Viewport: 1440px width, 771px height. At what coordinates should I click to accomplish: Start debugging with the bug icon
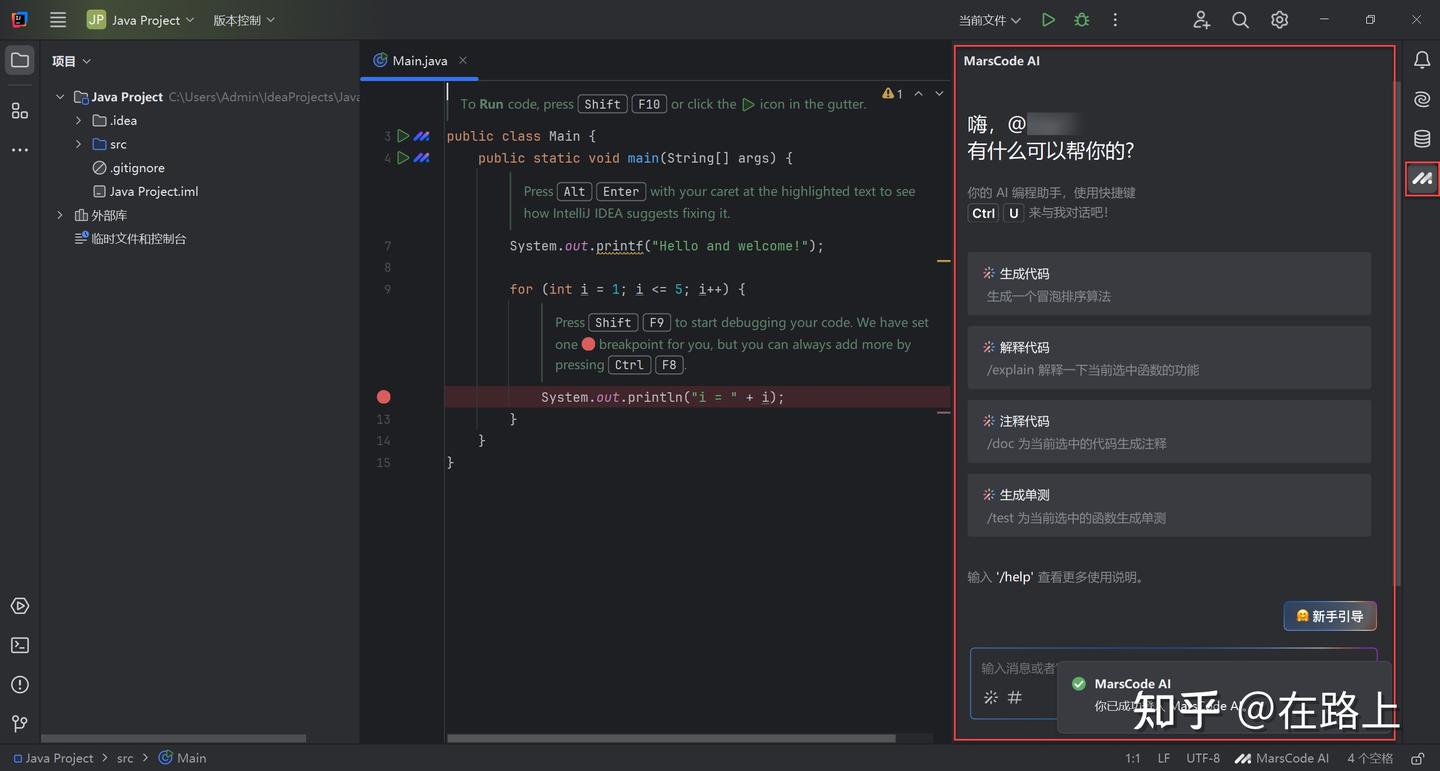coord(1081,19)
